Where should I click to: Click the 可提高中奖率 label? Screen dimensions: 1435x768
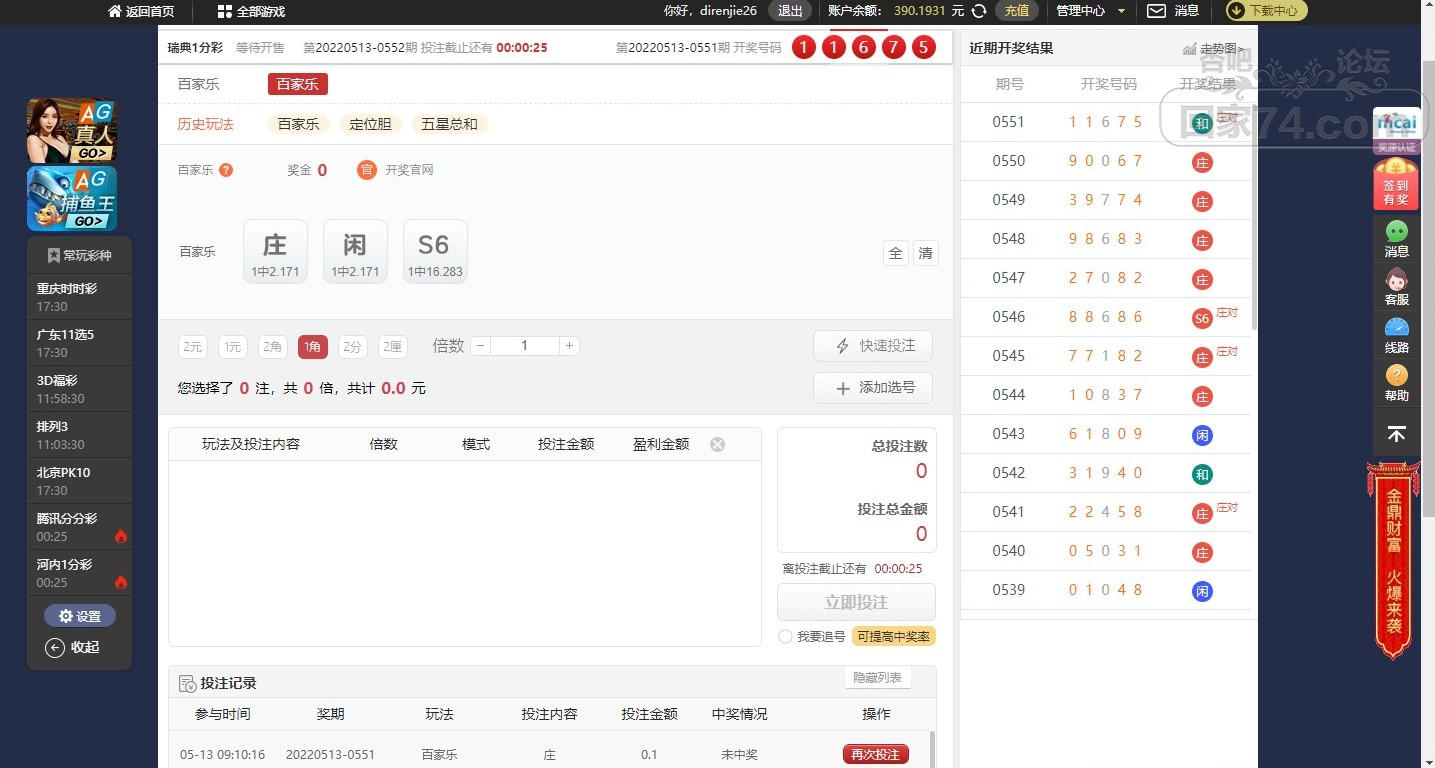point(893,637)
